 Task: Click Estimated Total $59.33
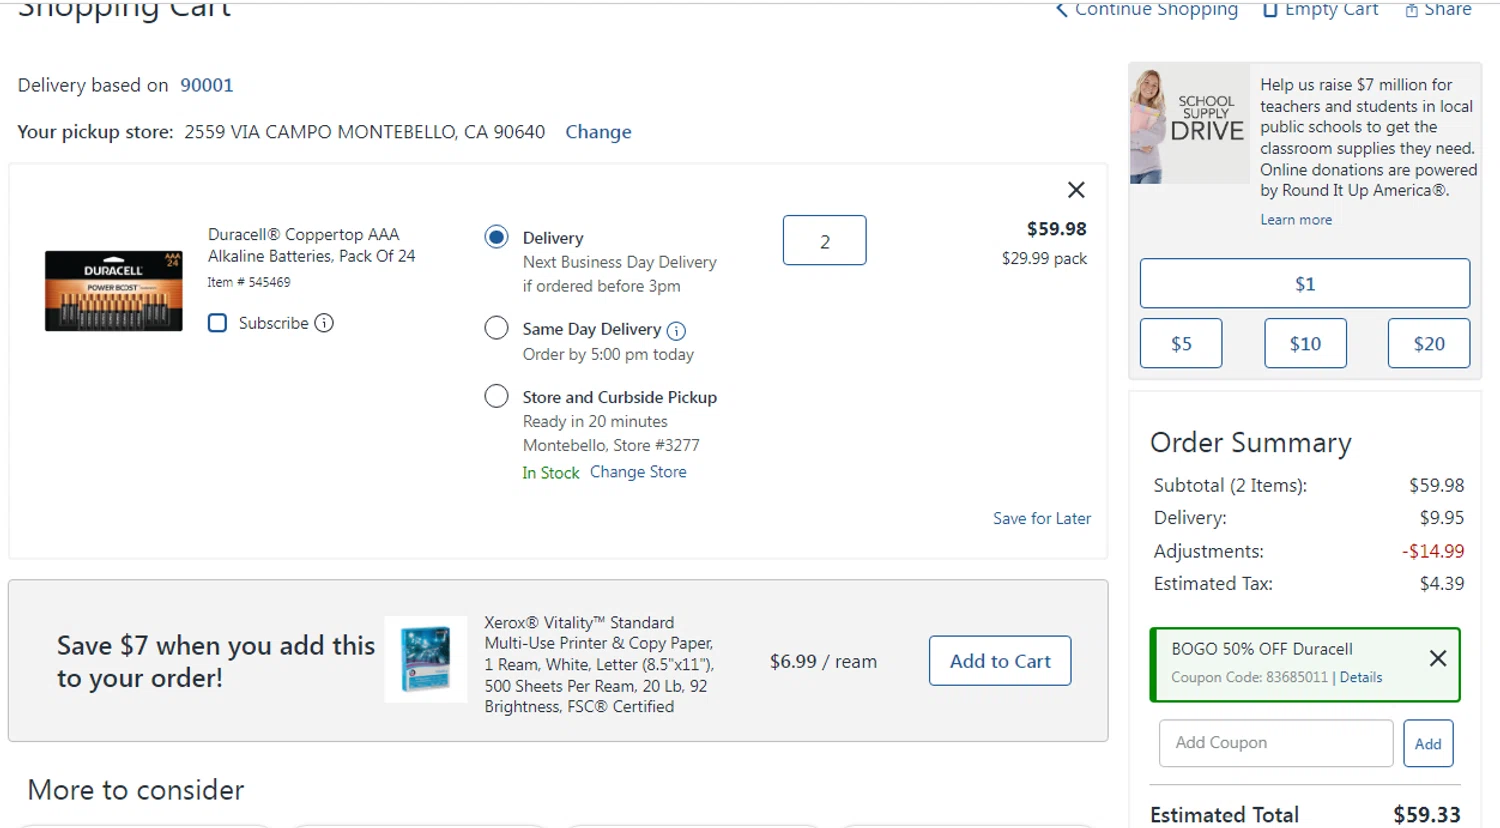[1427, 815]
